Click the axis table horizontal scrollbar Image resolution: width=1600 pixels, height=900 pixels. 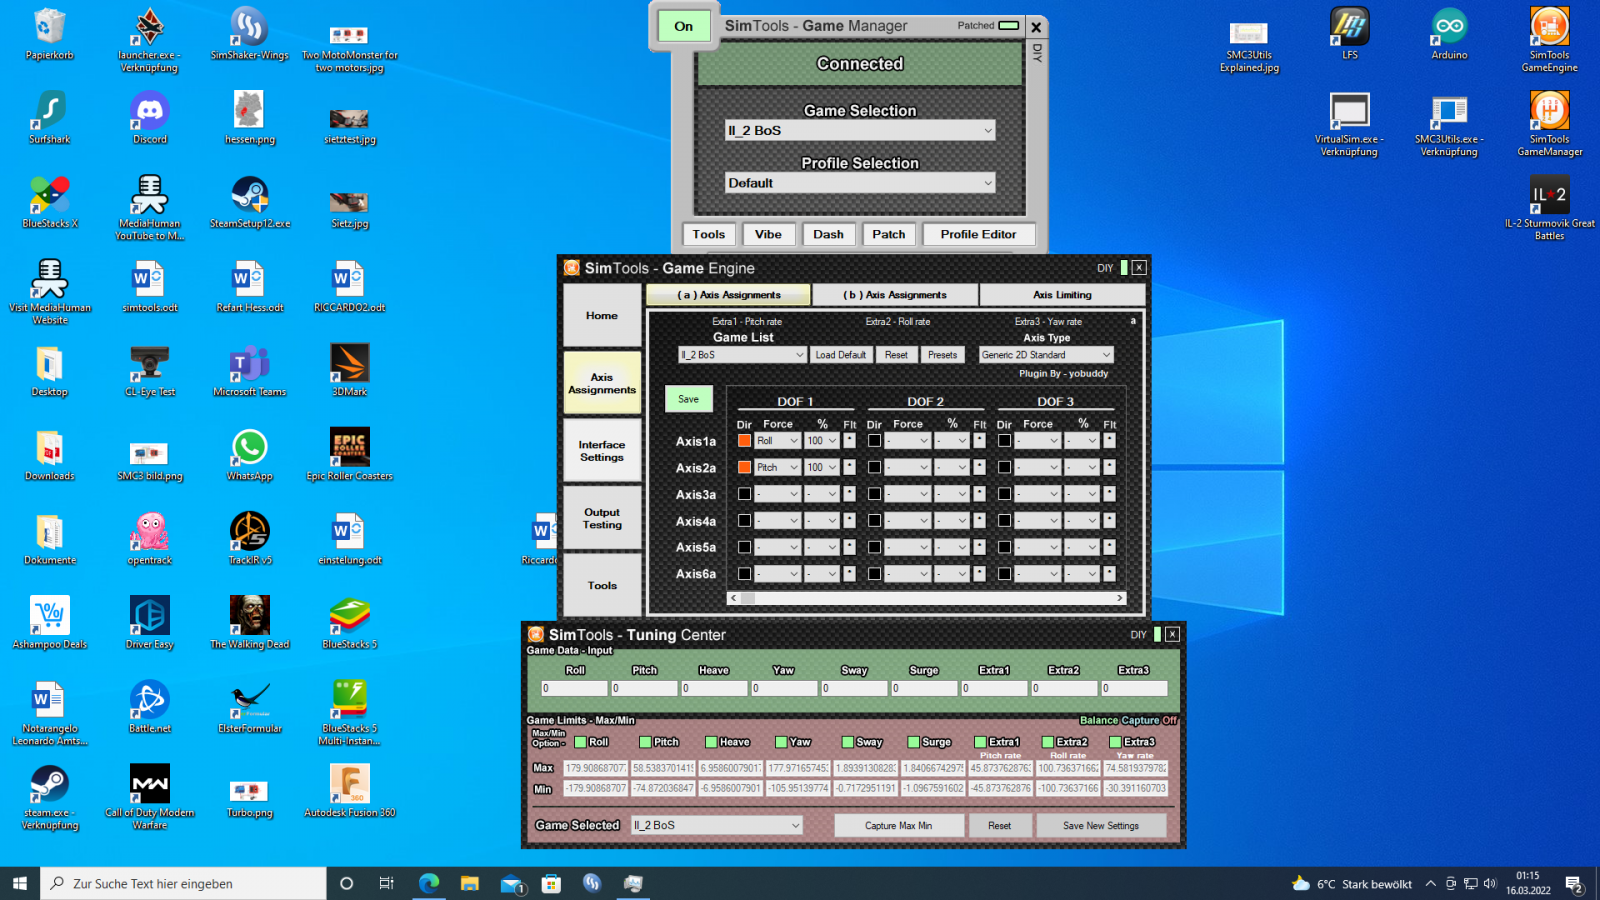pyautogui.click(x=927, y=598)
